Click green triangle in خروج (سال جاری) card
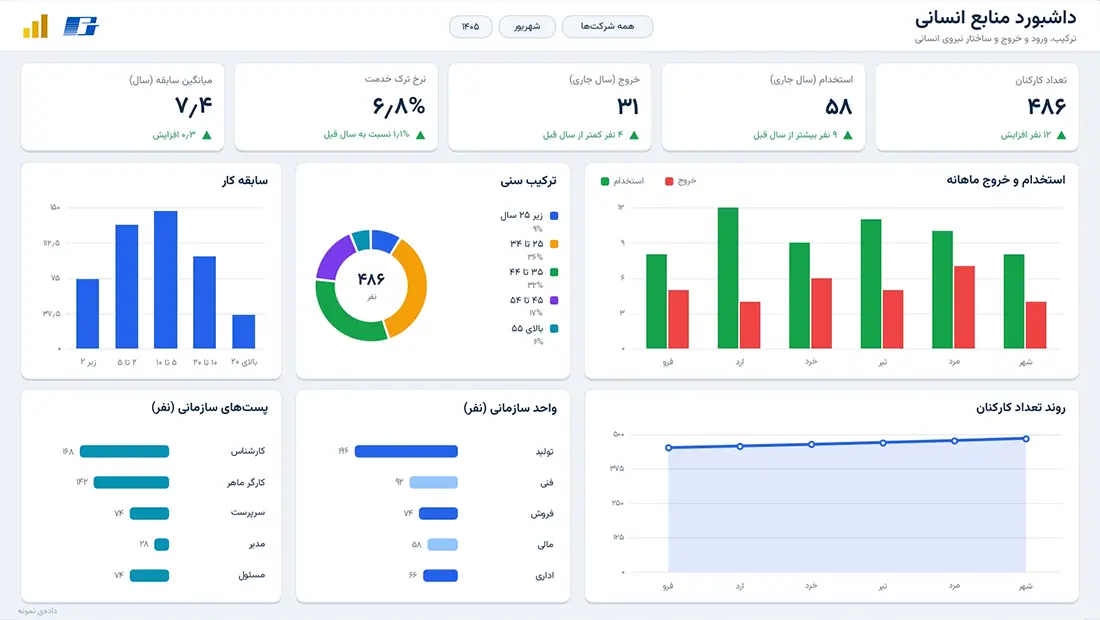The width and height of the screenshot is (1100, 620). [x=634, y=135]
